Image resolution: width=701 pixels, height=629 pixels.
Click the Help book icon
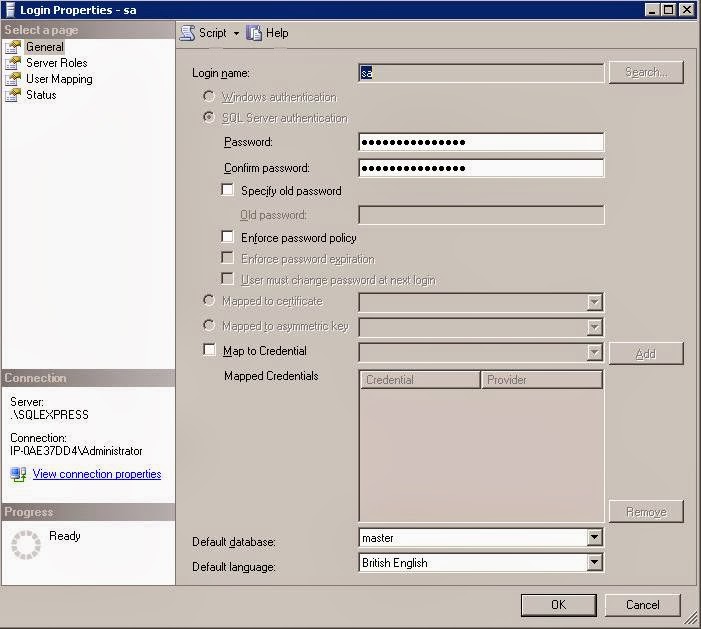254,33
